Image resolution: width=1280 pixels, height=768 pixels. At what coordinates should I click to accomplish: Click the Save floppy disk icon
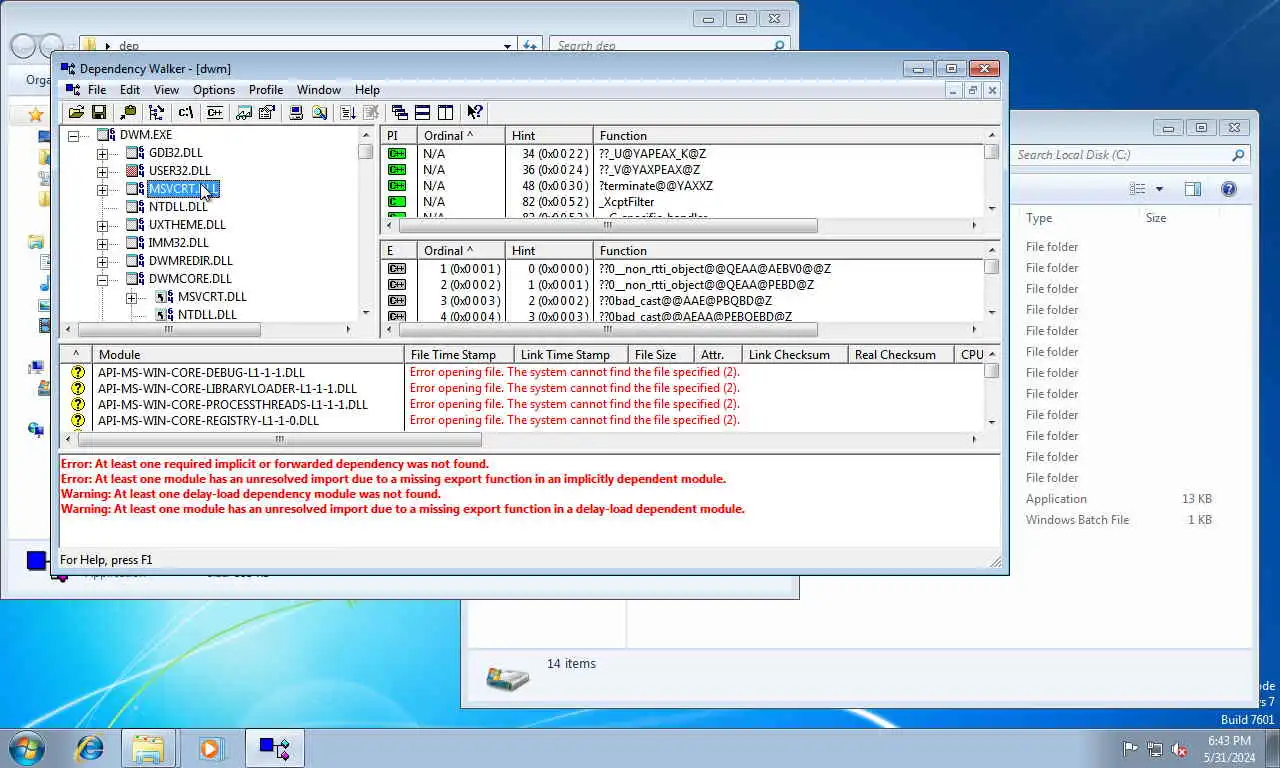99,113
